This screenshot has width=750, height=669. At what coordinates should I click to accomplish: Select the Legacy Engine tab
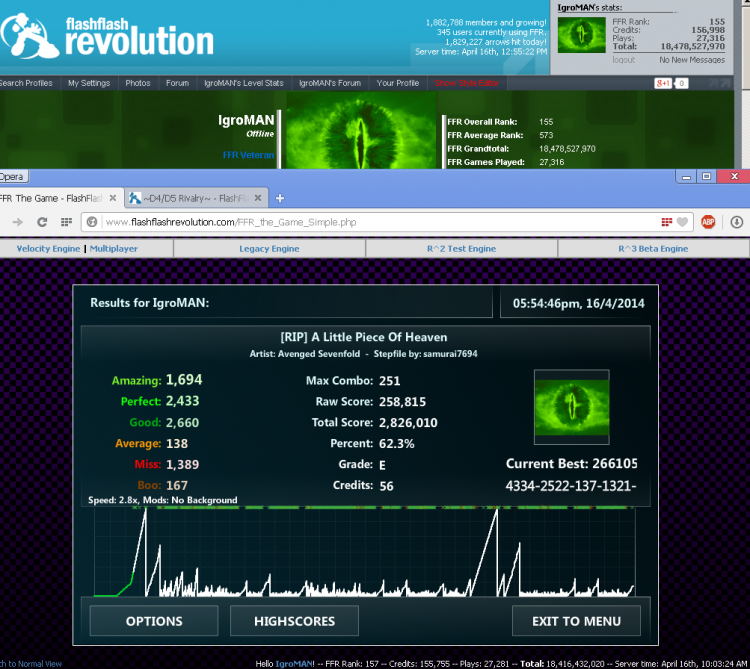click(x=269, y=249)
